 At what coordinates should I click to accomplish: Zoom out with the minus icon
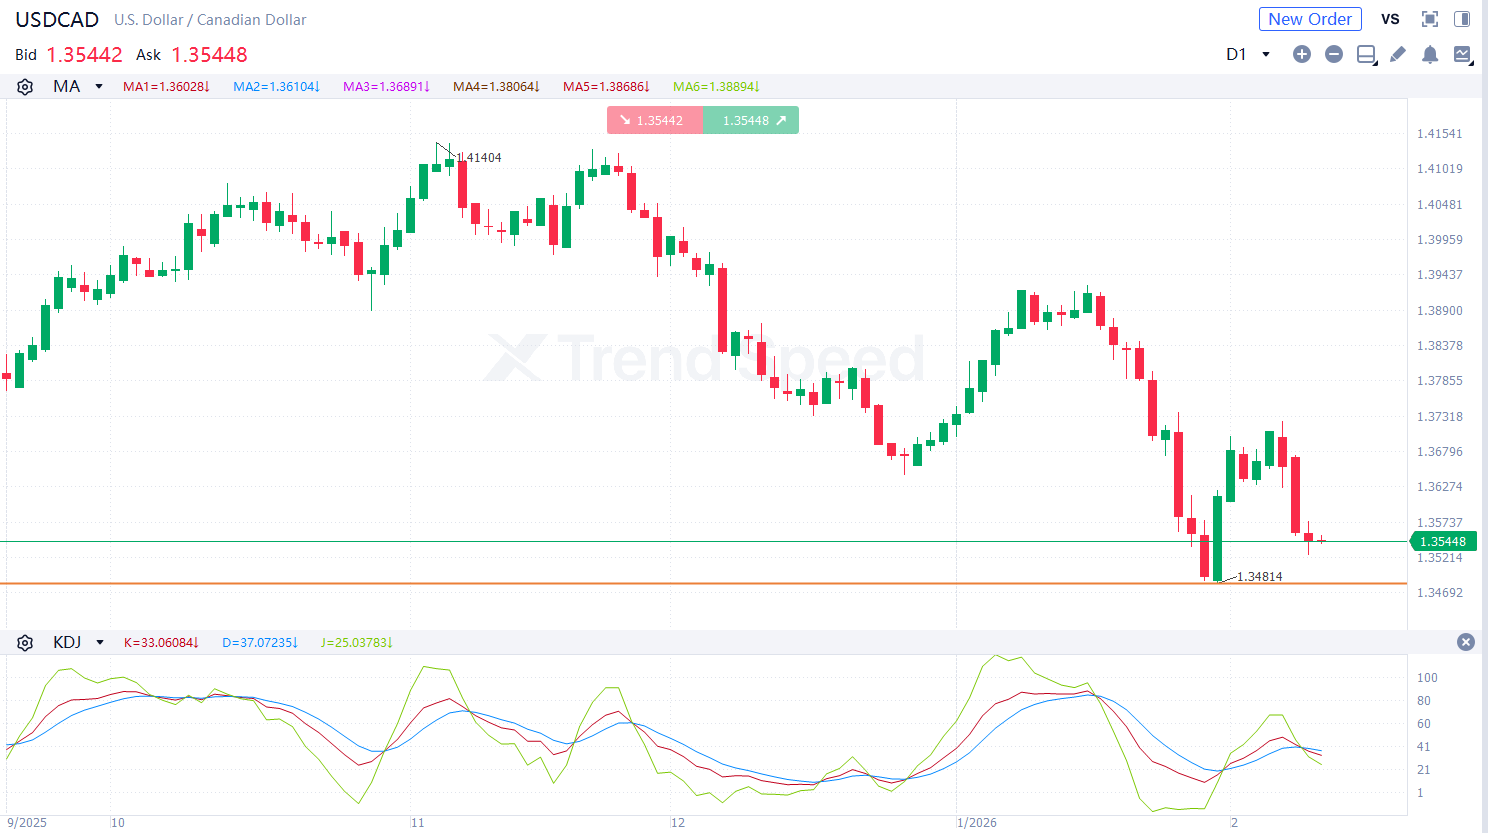[x=1333, y=54]
